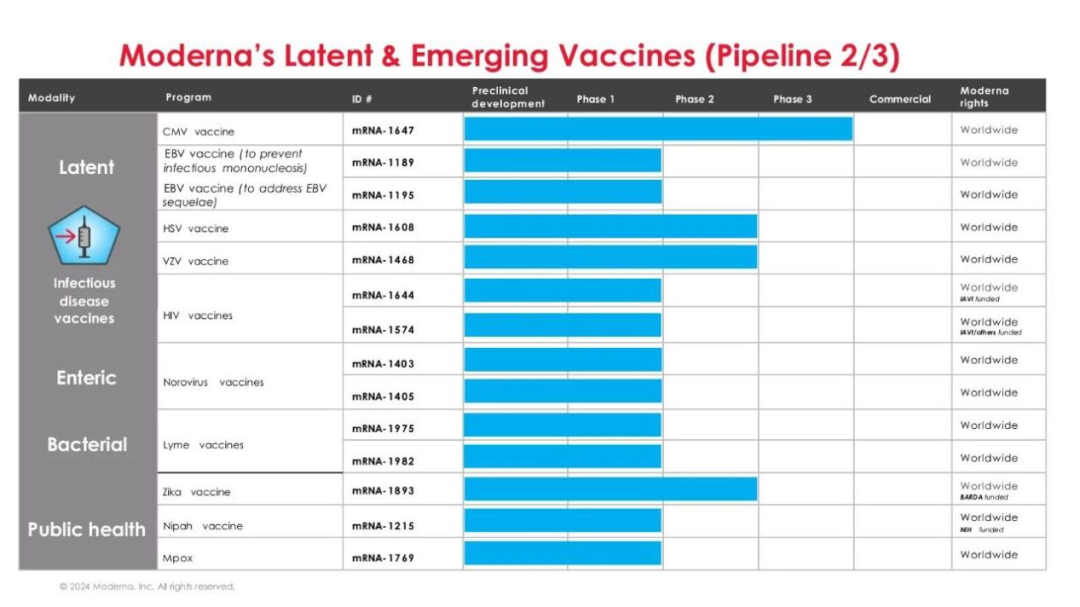Click the Norovirus vaccines program label
The width and height of the screenshot is (1080, 607).
tap(213, 382)
